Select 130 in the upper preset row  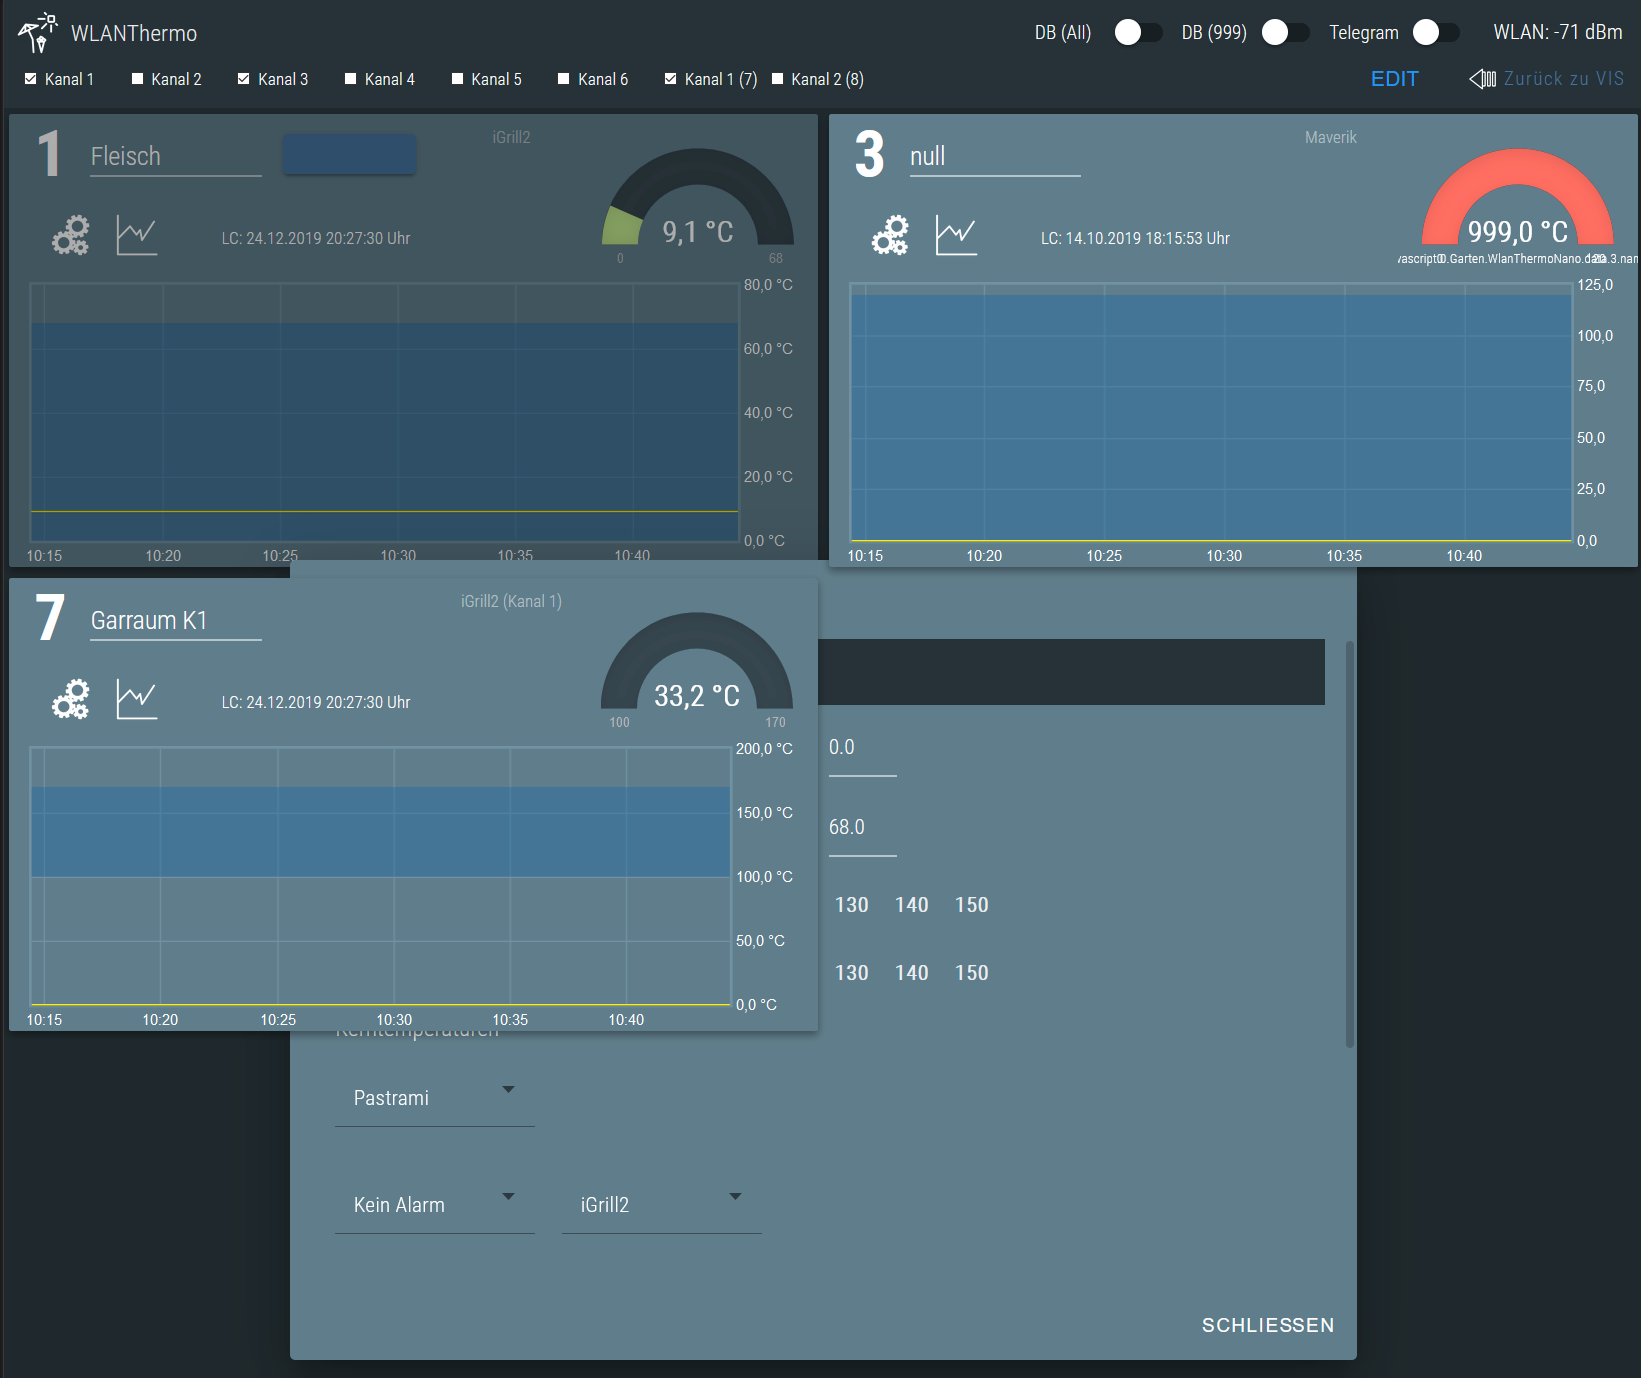pos(852,905)
